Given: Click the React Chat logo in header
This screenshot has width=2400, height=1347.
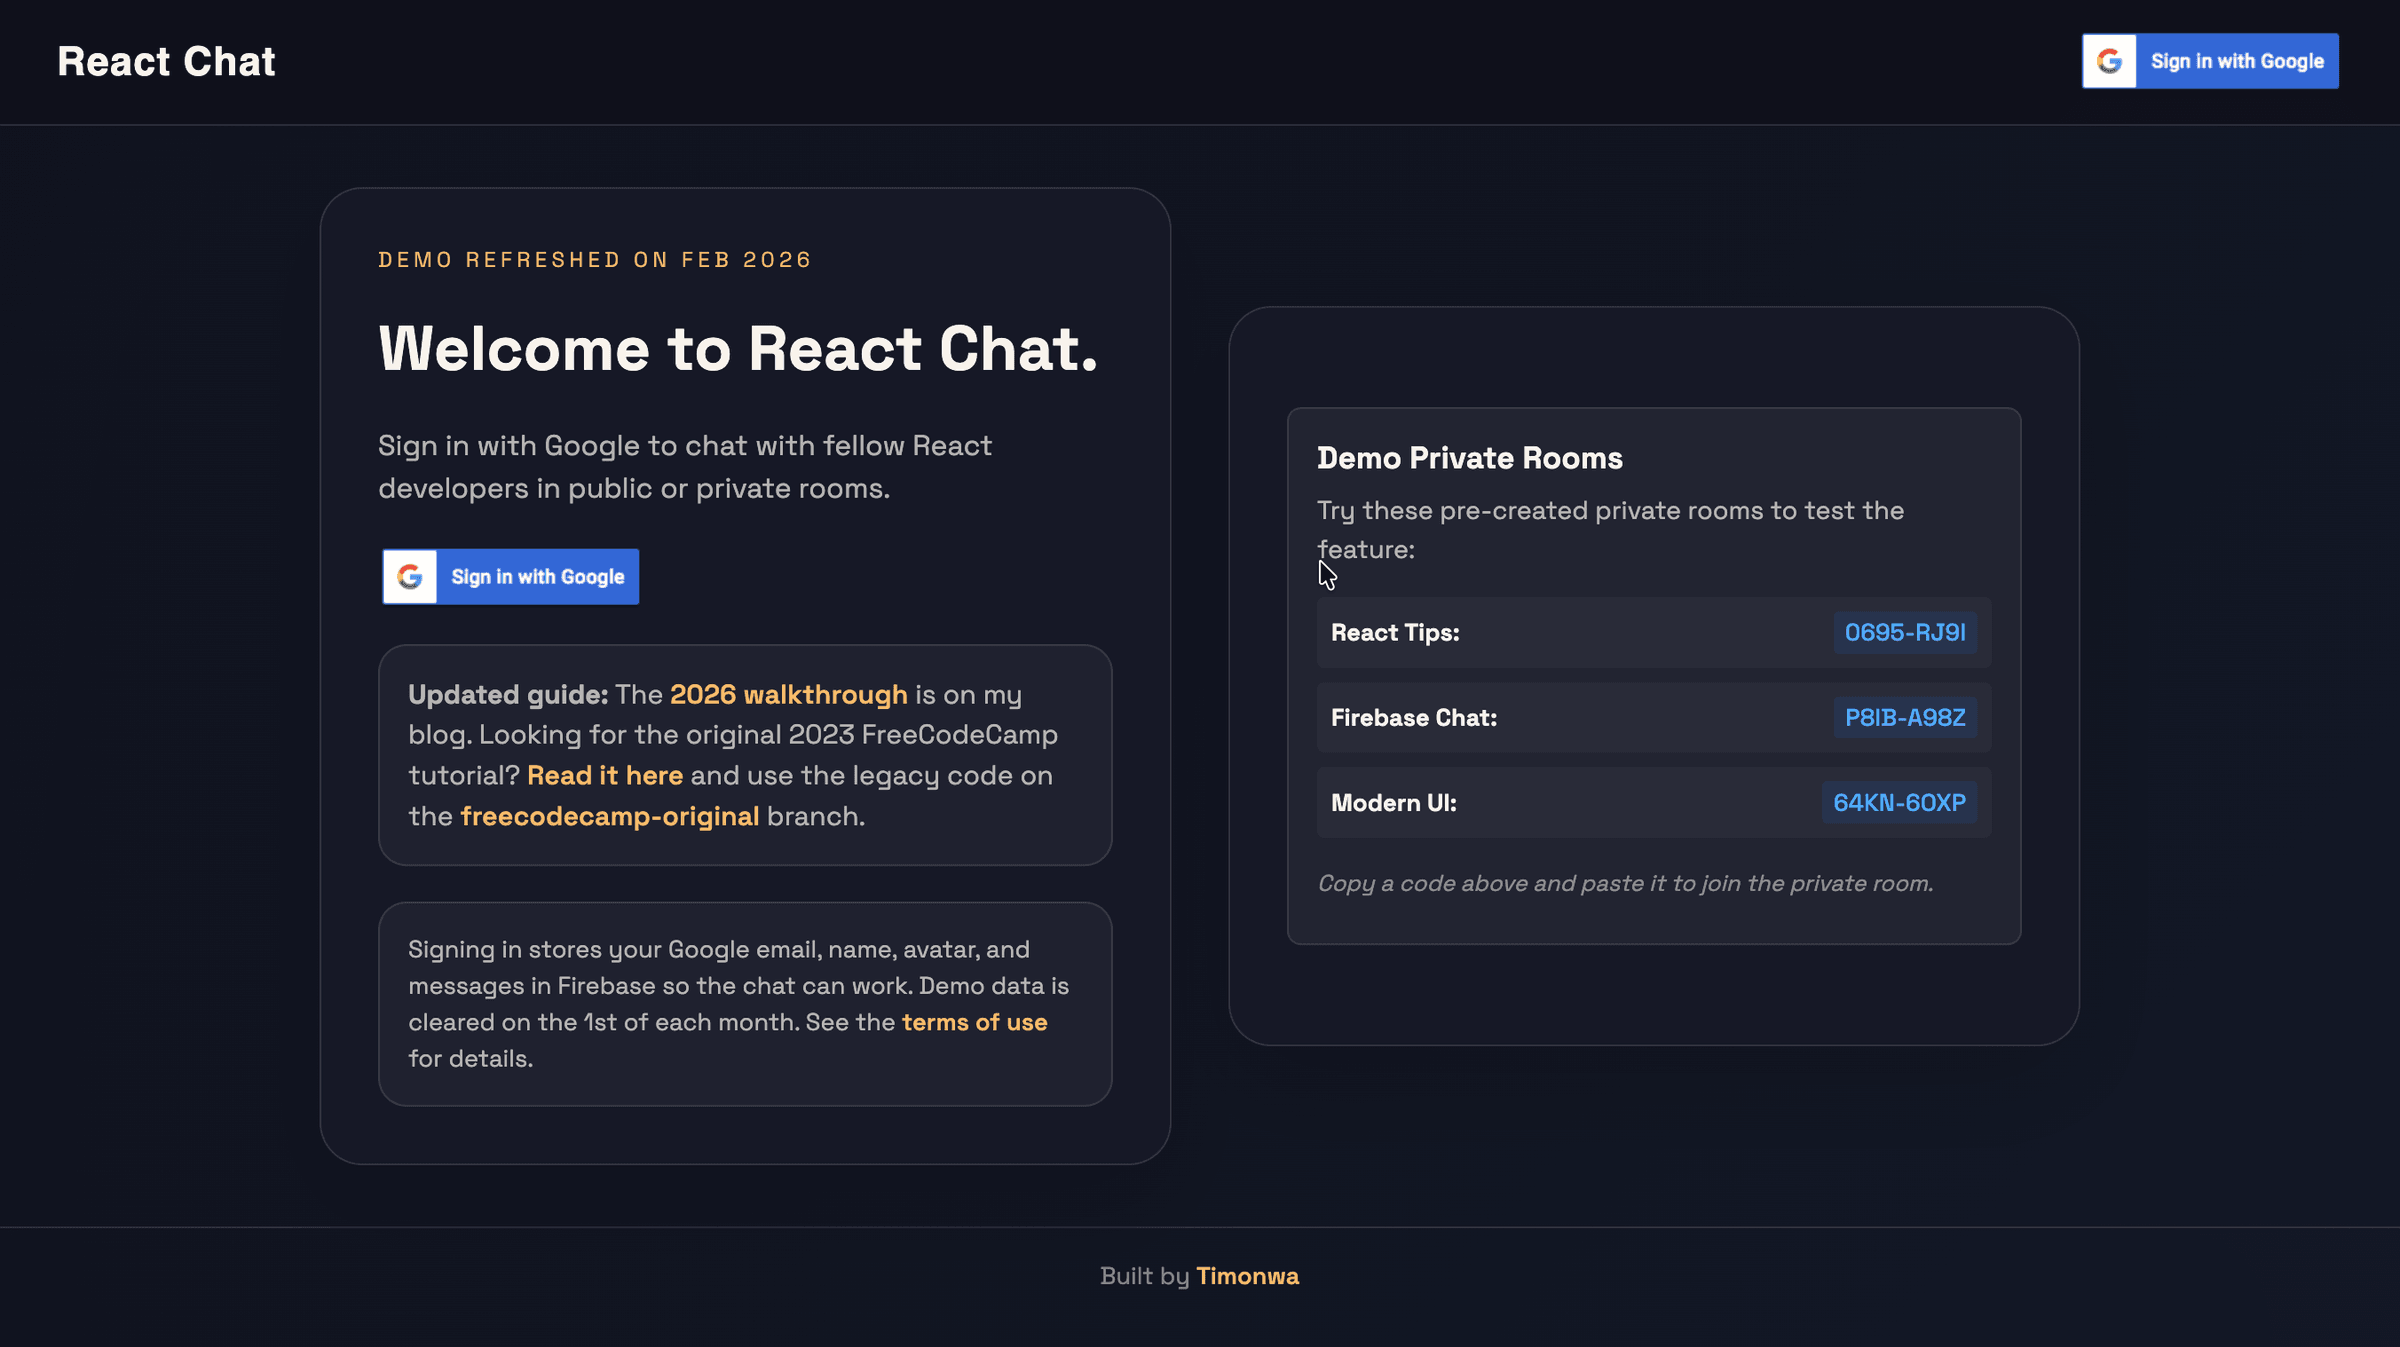Looking at the screenshot, I should point(166,62).
